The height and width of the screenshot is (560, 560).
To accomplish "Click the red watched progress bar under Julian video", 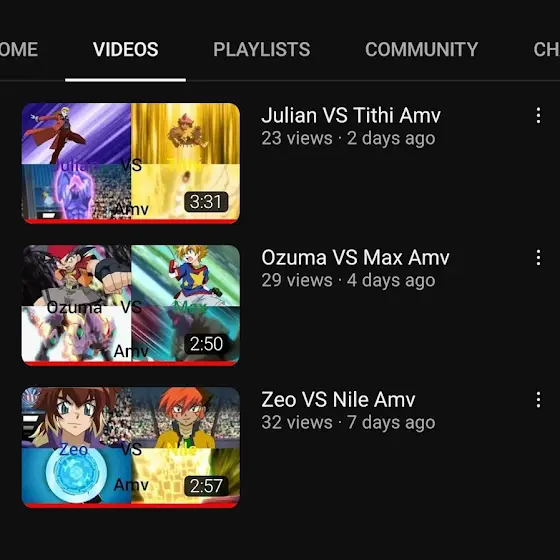I will (131, 221).
